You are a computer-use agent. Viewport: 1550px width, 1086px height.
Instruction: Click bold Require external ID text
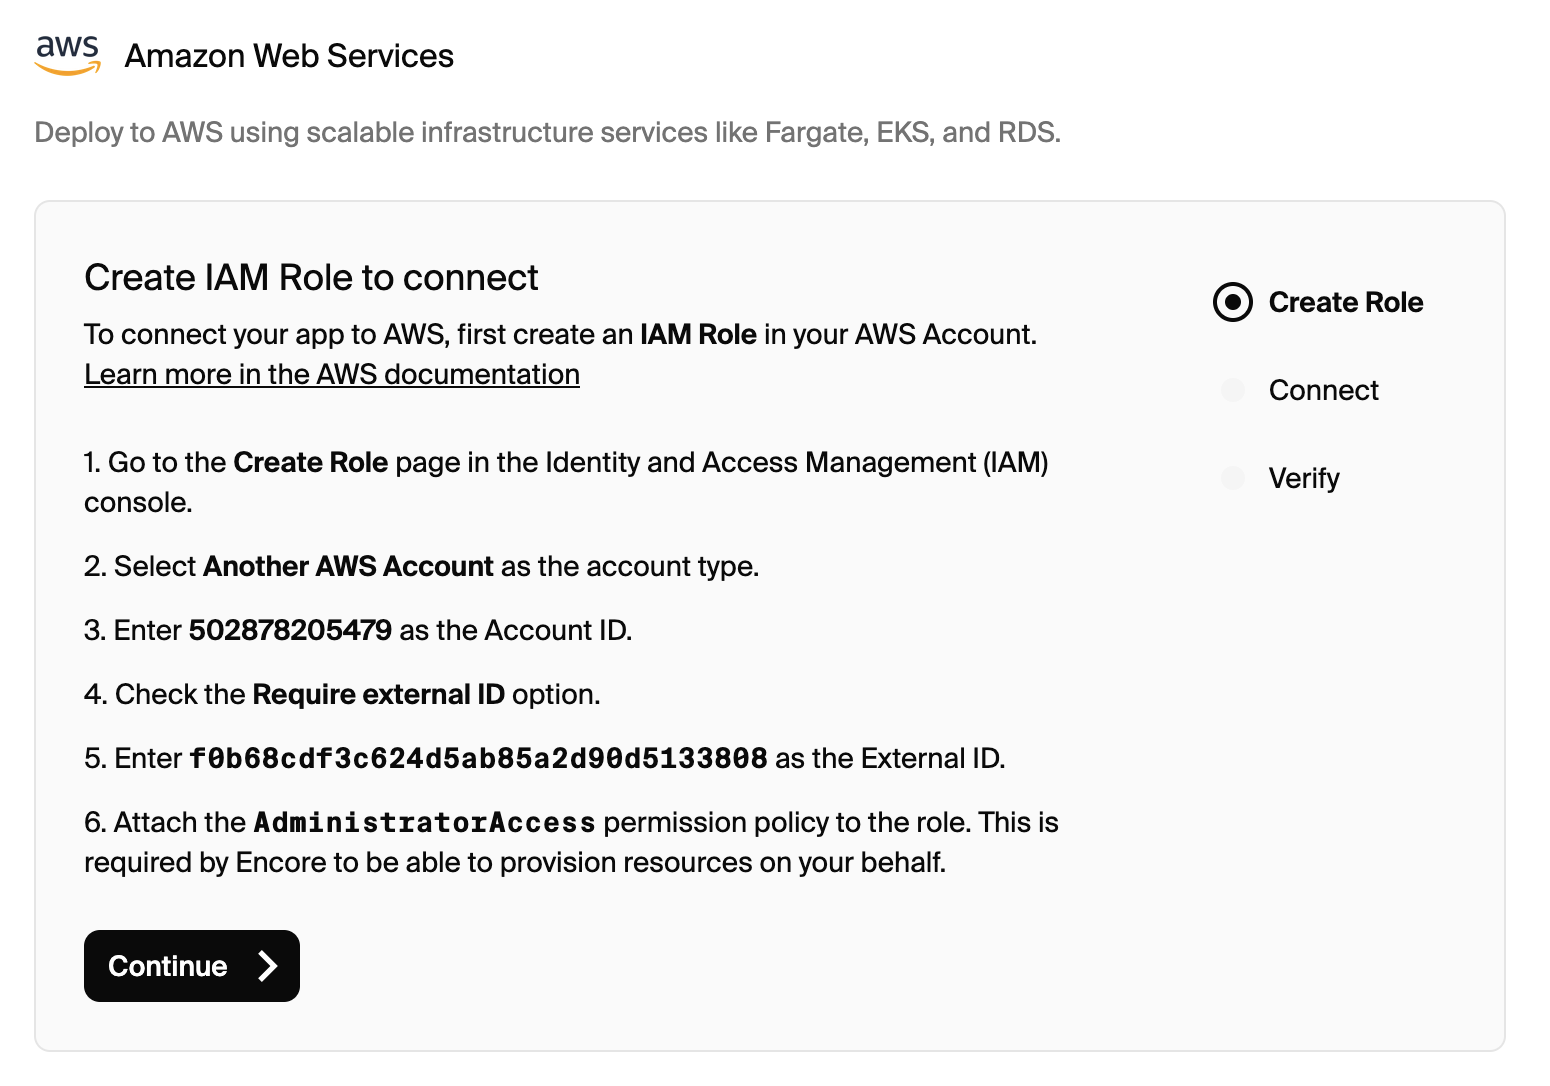[378, 694]
